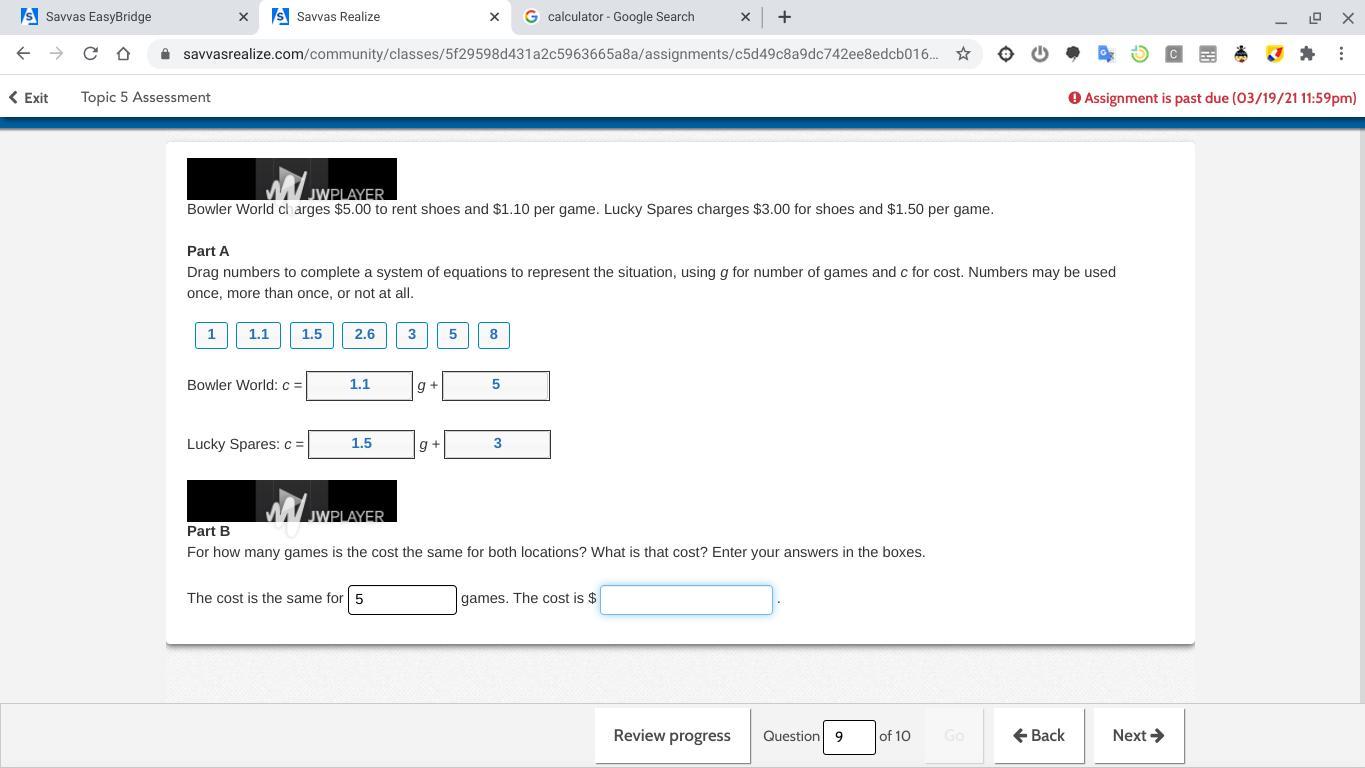Click the site lock icon in address bar
This screenshot has width=1365, height=768.
point(165,54)
